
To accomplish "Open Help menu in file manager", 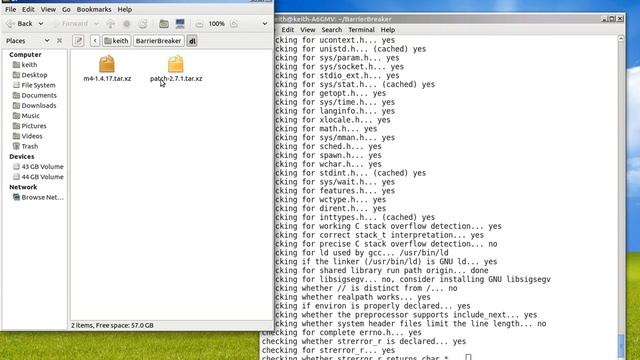I will click(124, 9).
